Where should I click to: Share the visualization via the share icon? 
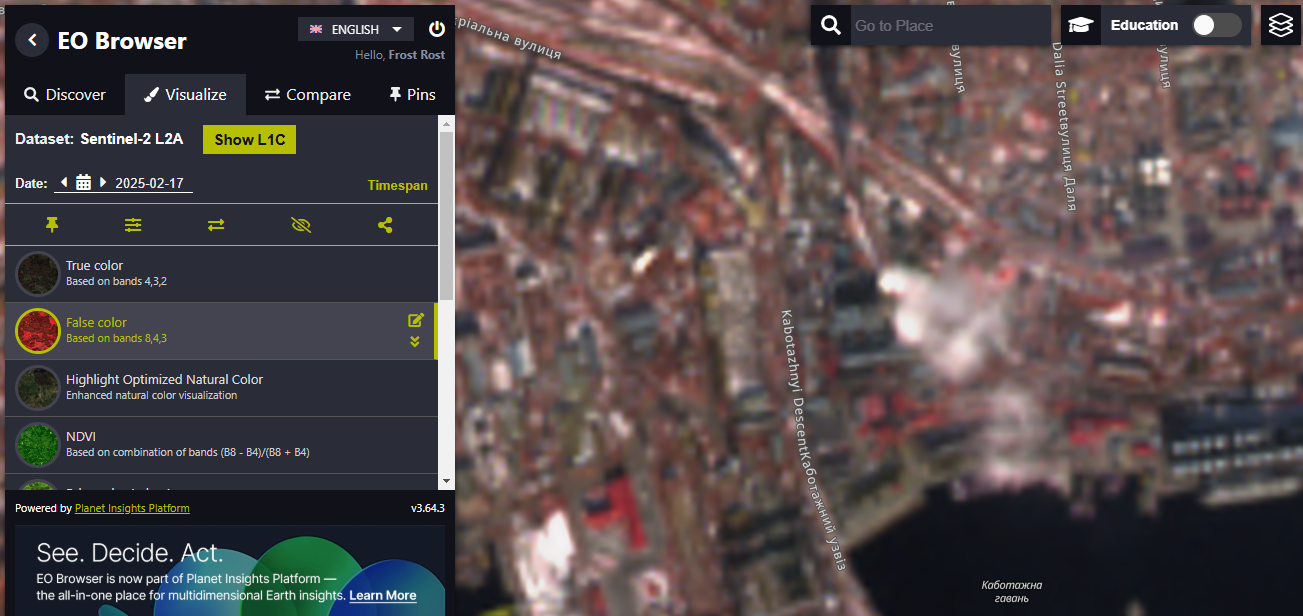click(x=385, y=225)
